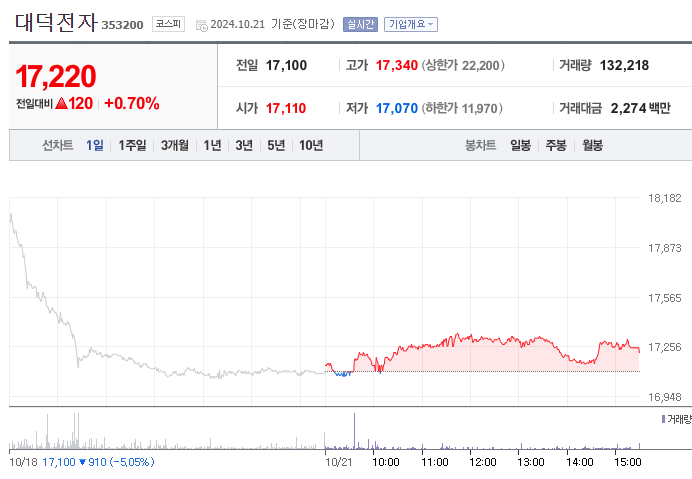This screenshot has height=479, width=692.
Task: Click the trading volume 132,218
Action: [x=624, y=65]
